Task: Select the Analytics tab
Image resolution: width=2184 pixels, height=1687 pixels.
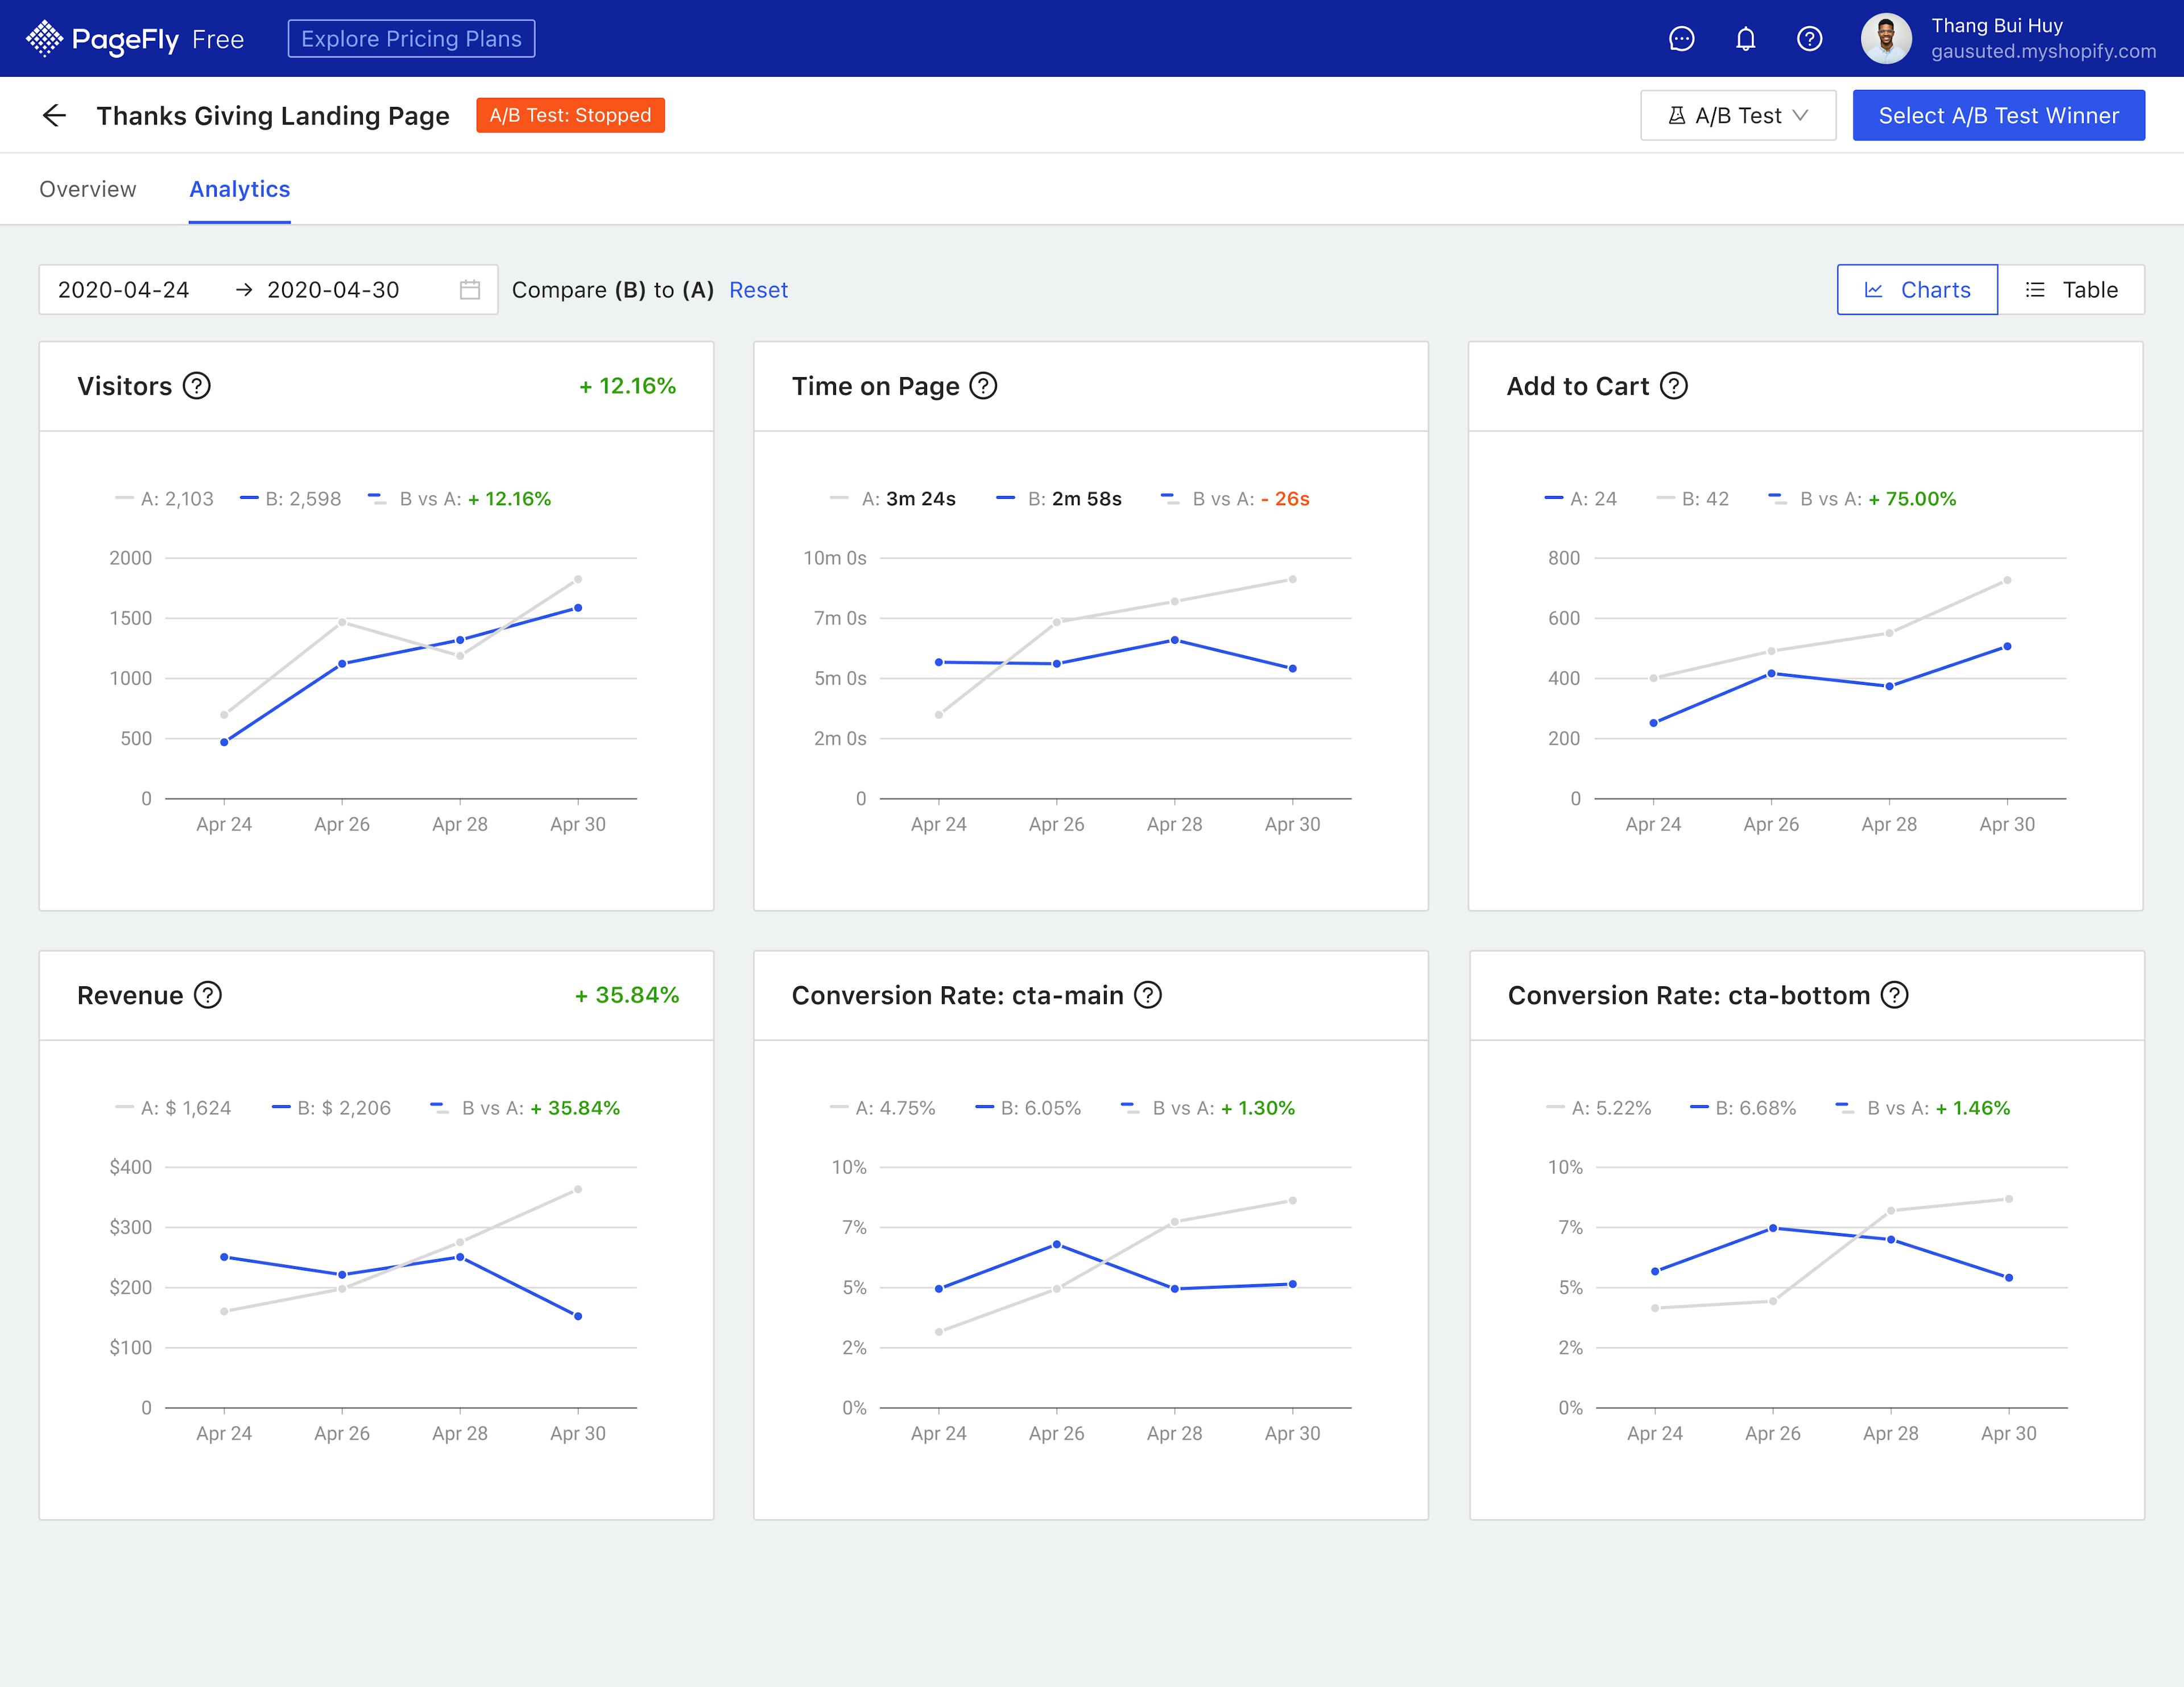Action: pos(240,189)
